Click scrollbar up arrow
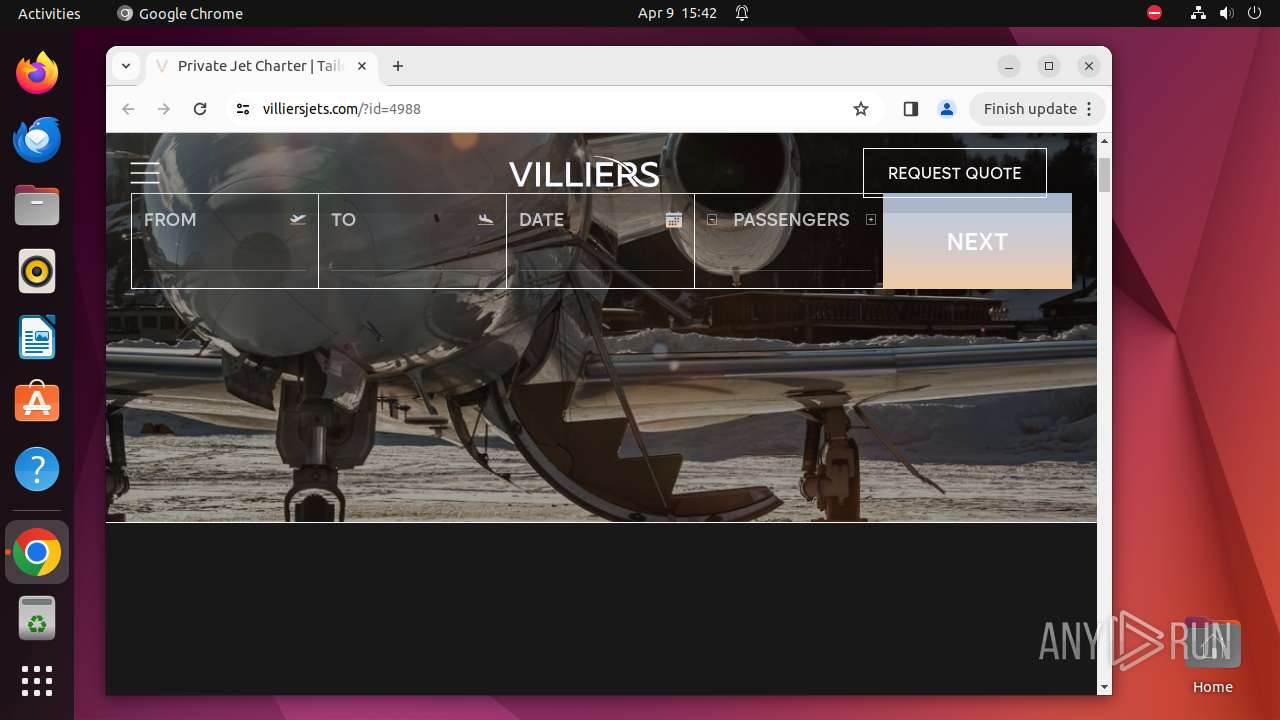The image size is (1280, 720). 1104,140
